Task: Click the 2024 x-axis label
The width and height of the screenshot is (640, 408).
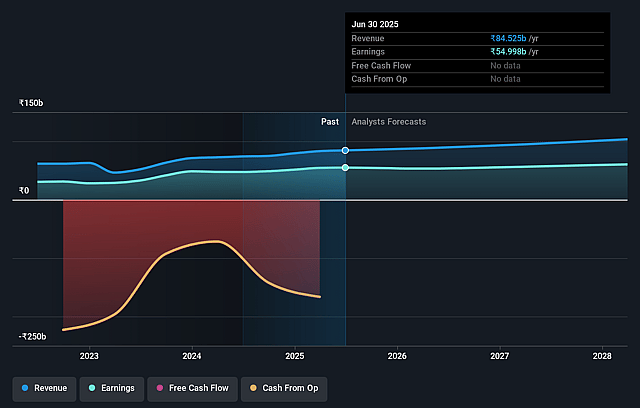Action: pyautogui.click(x=192, y=356)
